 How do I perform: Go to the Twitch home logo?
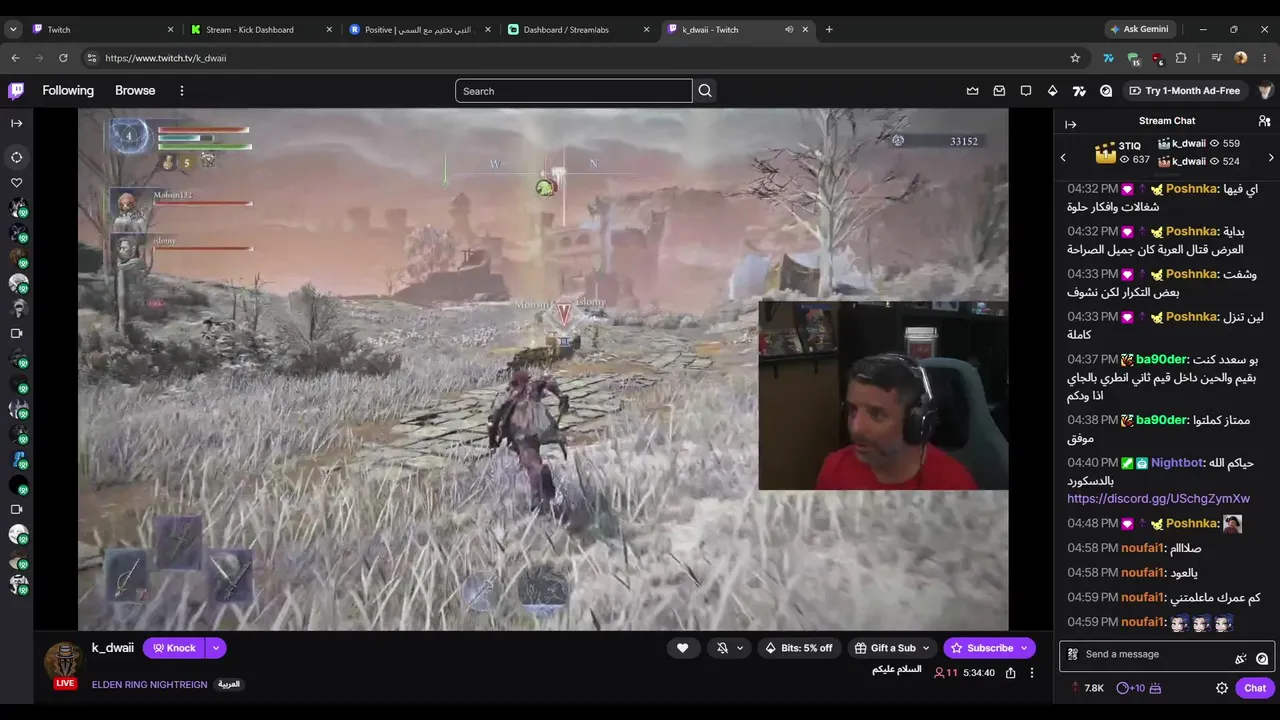pos(16,91)
